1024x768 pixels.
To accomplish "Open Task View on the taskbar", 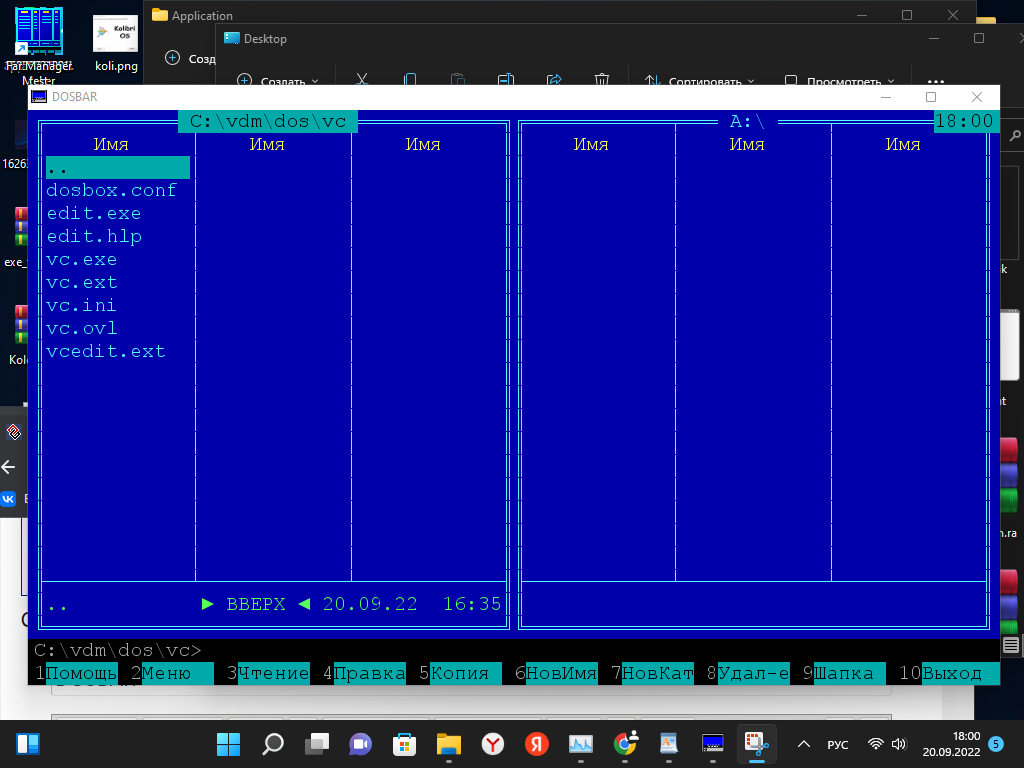I will 317,744.
